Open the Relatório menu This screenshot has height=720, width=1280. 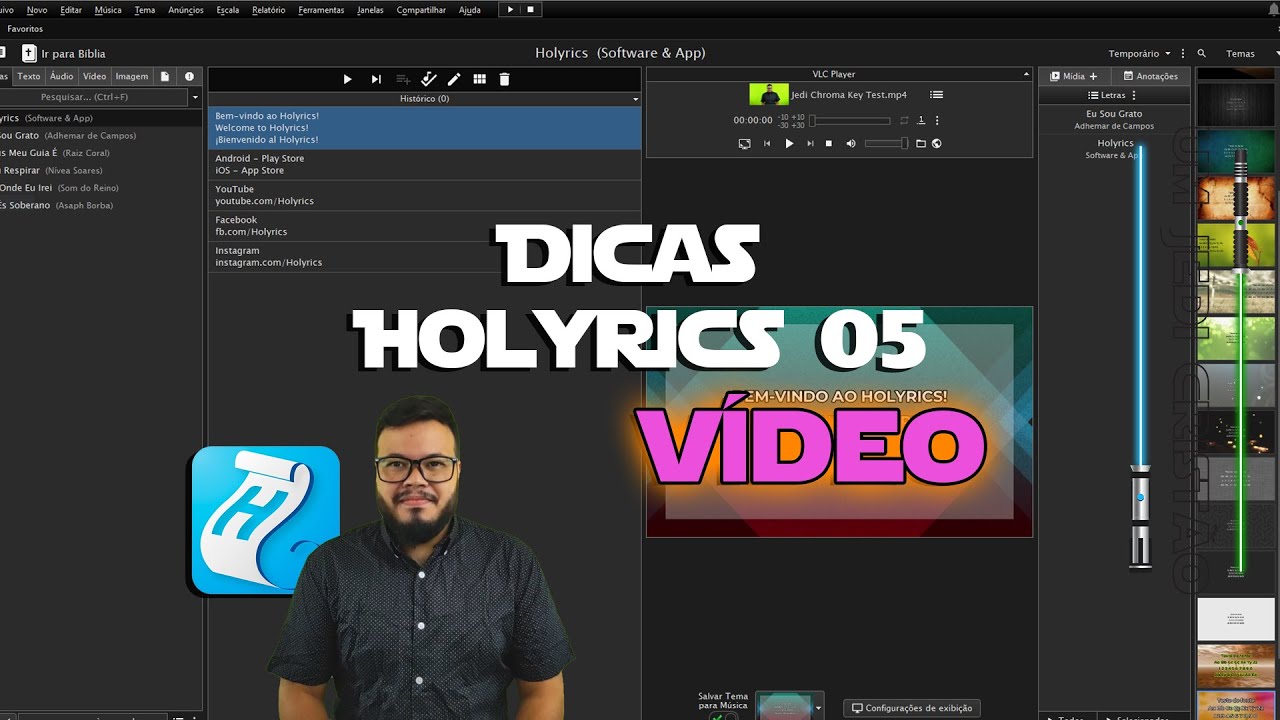268,10
